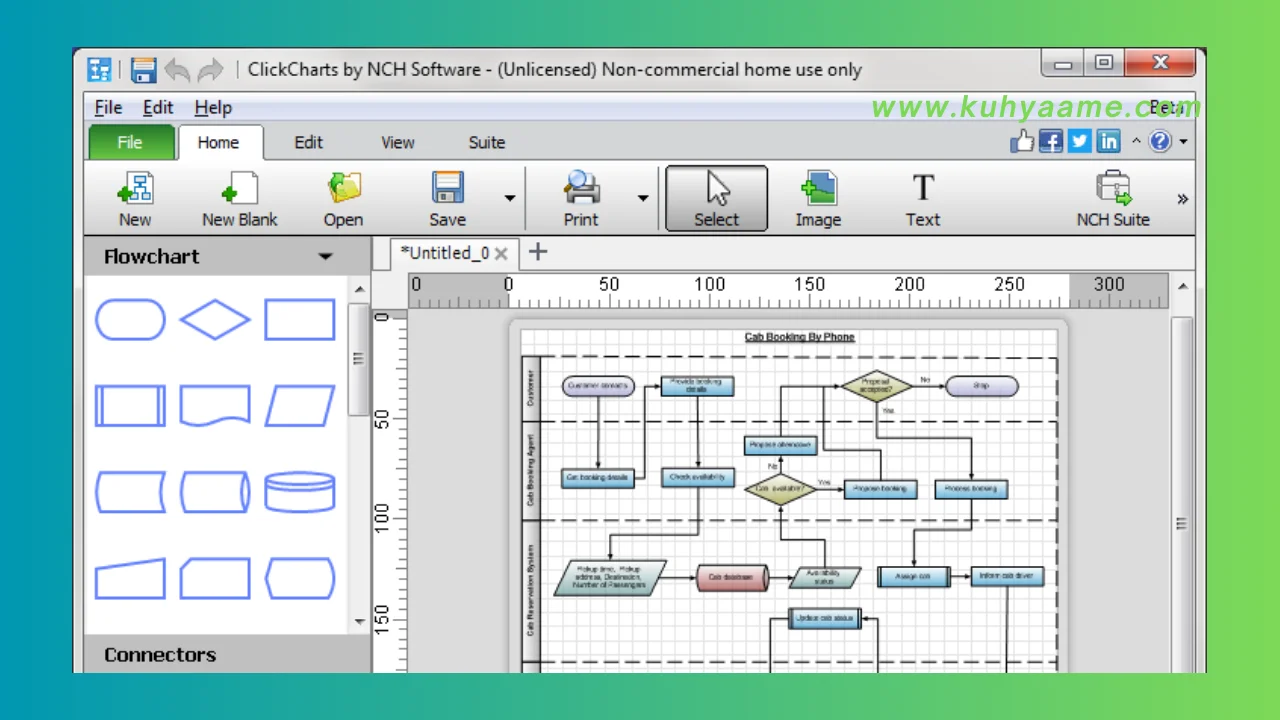Pick the predefined process double-bar shape
Viewport: 1280px width, 720px height.
tap(130, 406)
